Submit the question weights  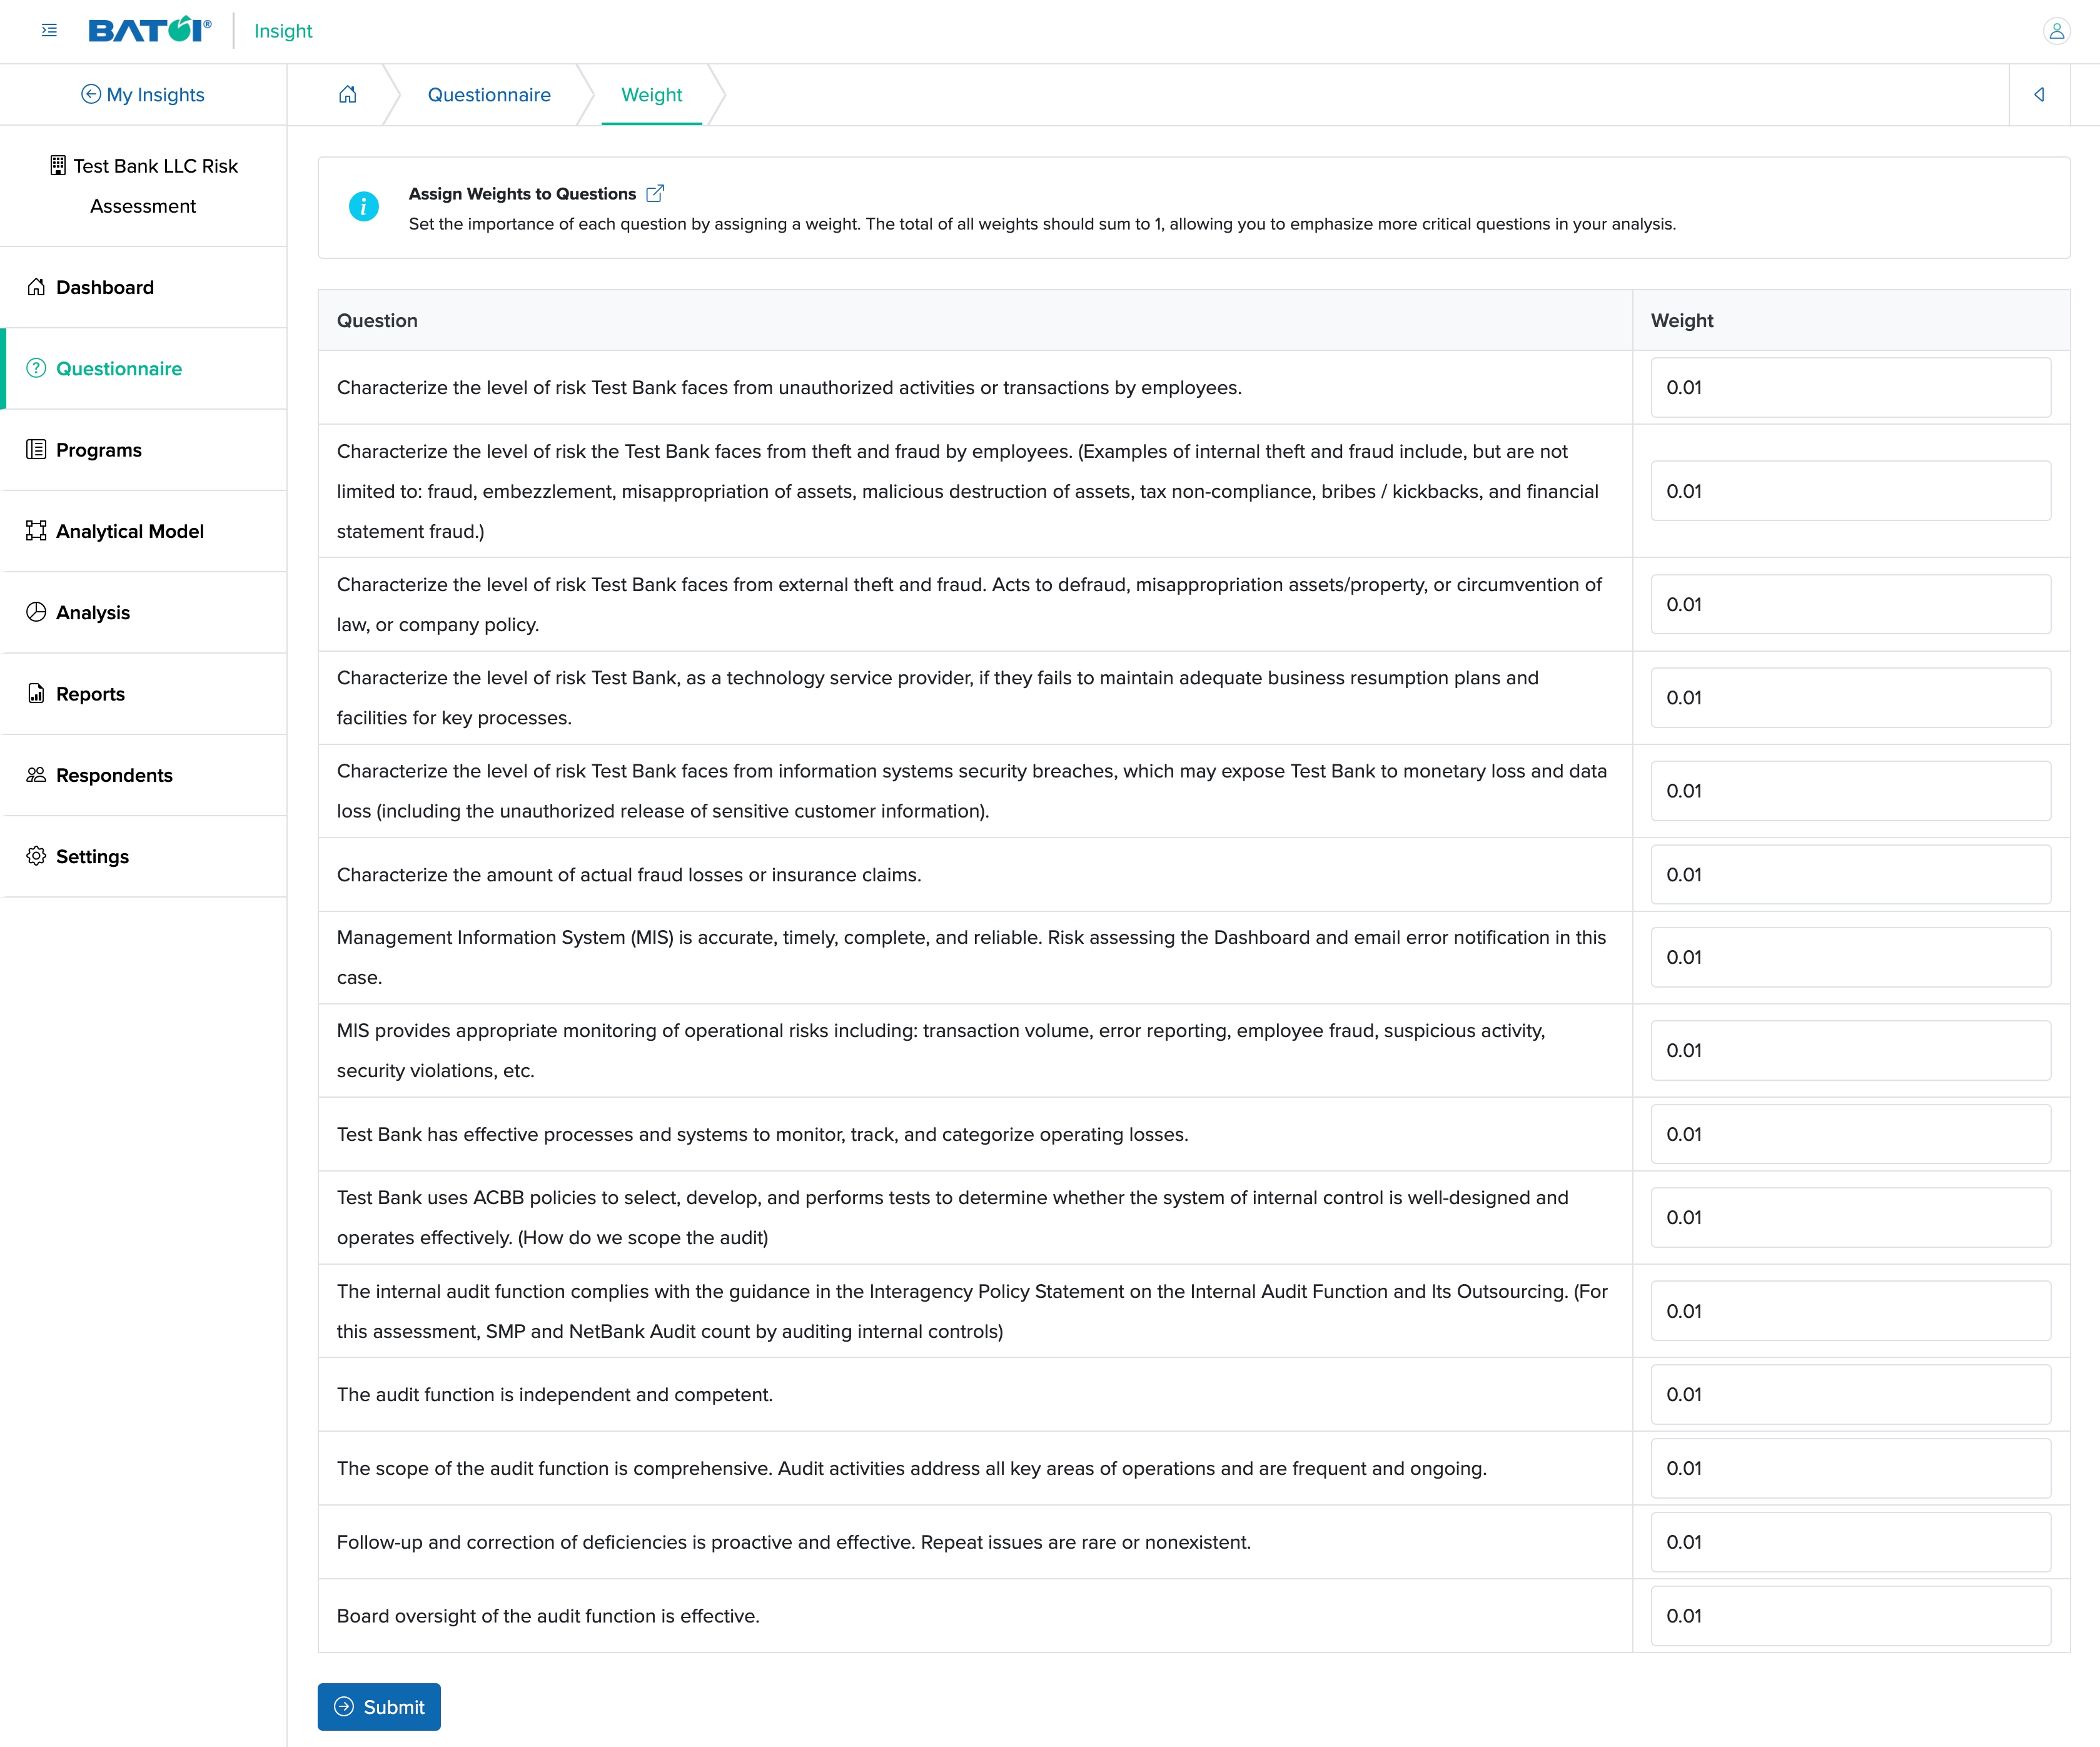tap(379, 1707)
